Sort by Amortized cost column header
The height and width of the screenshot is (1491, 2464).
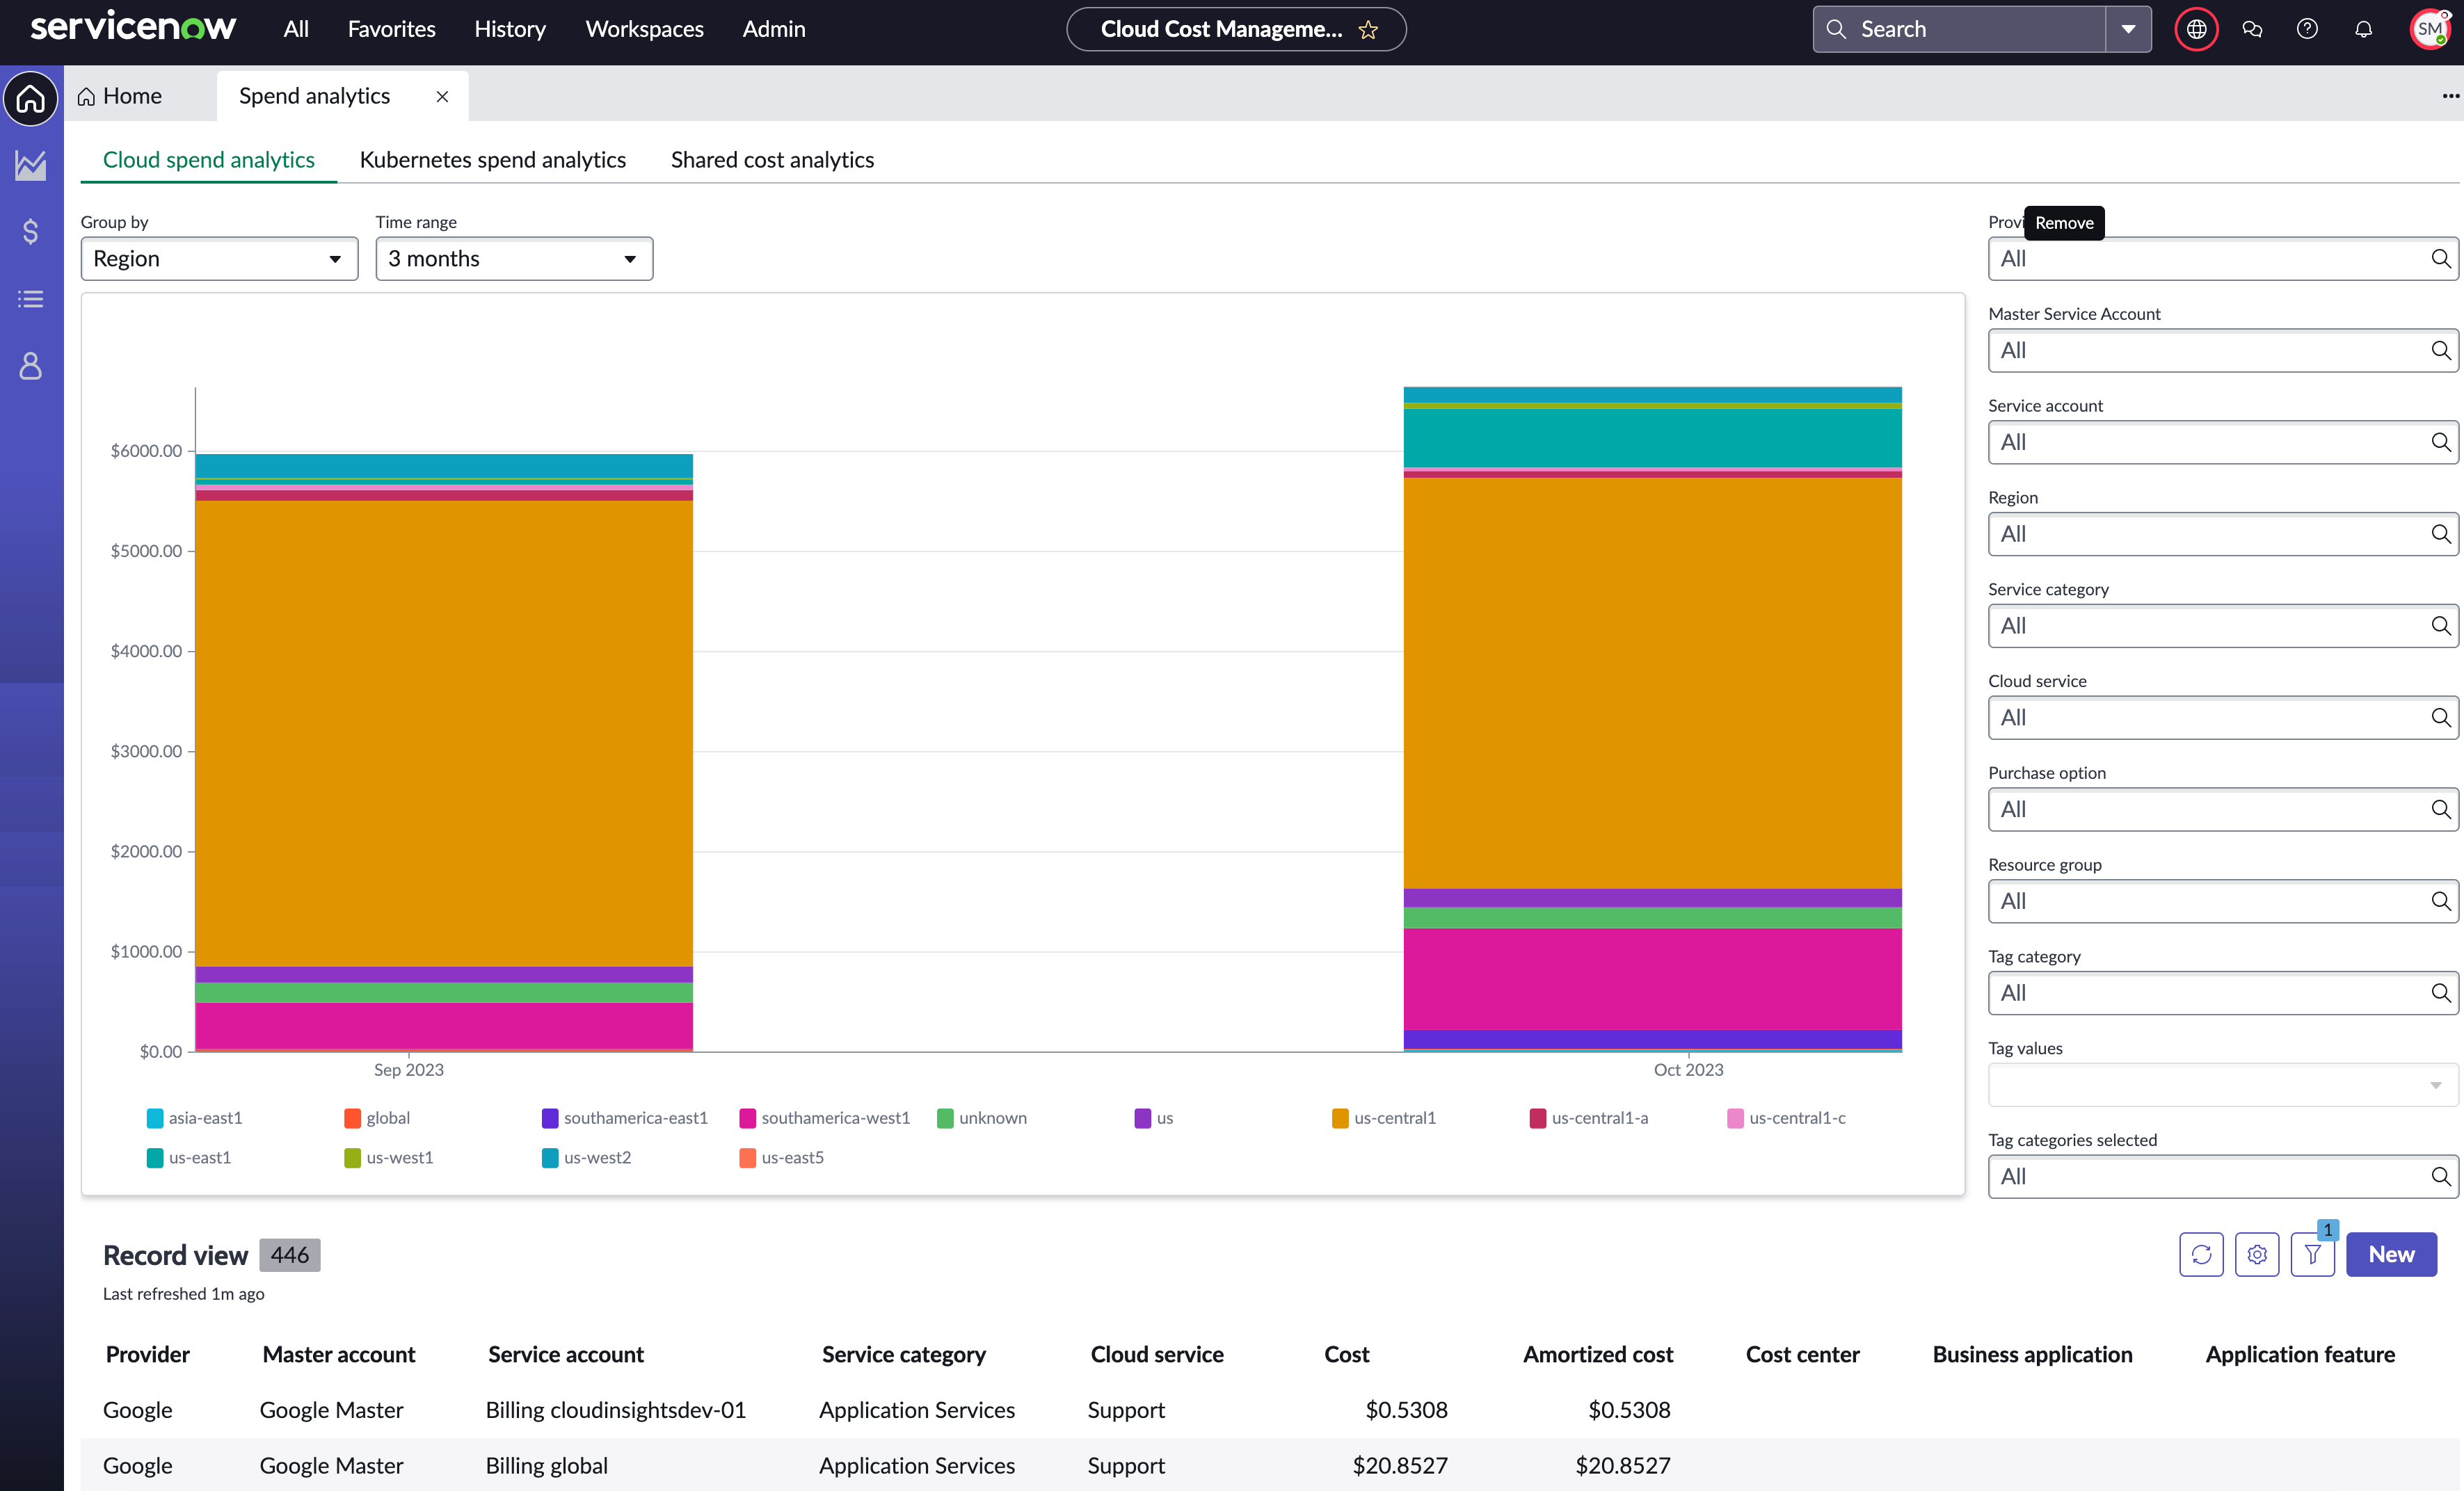pyautogui.click(x=1598, y=1354)
